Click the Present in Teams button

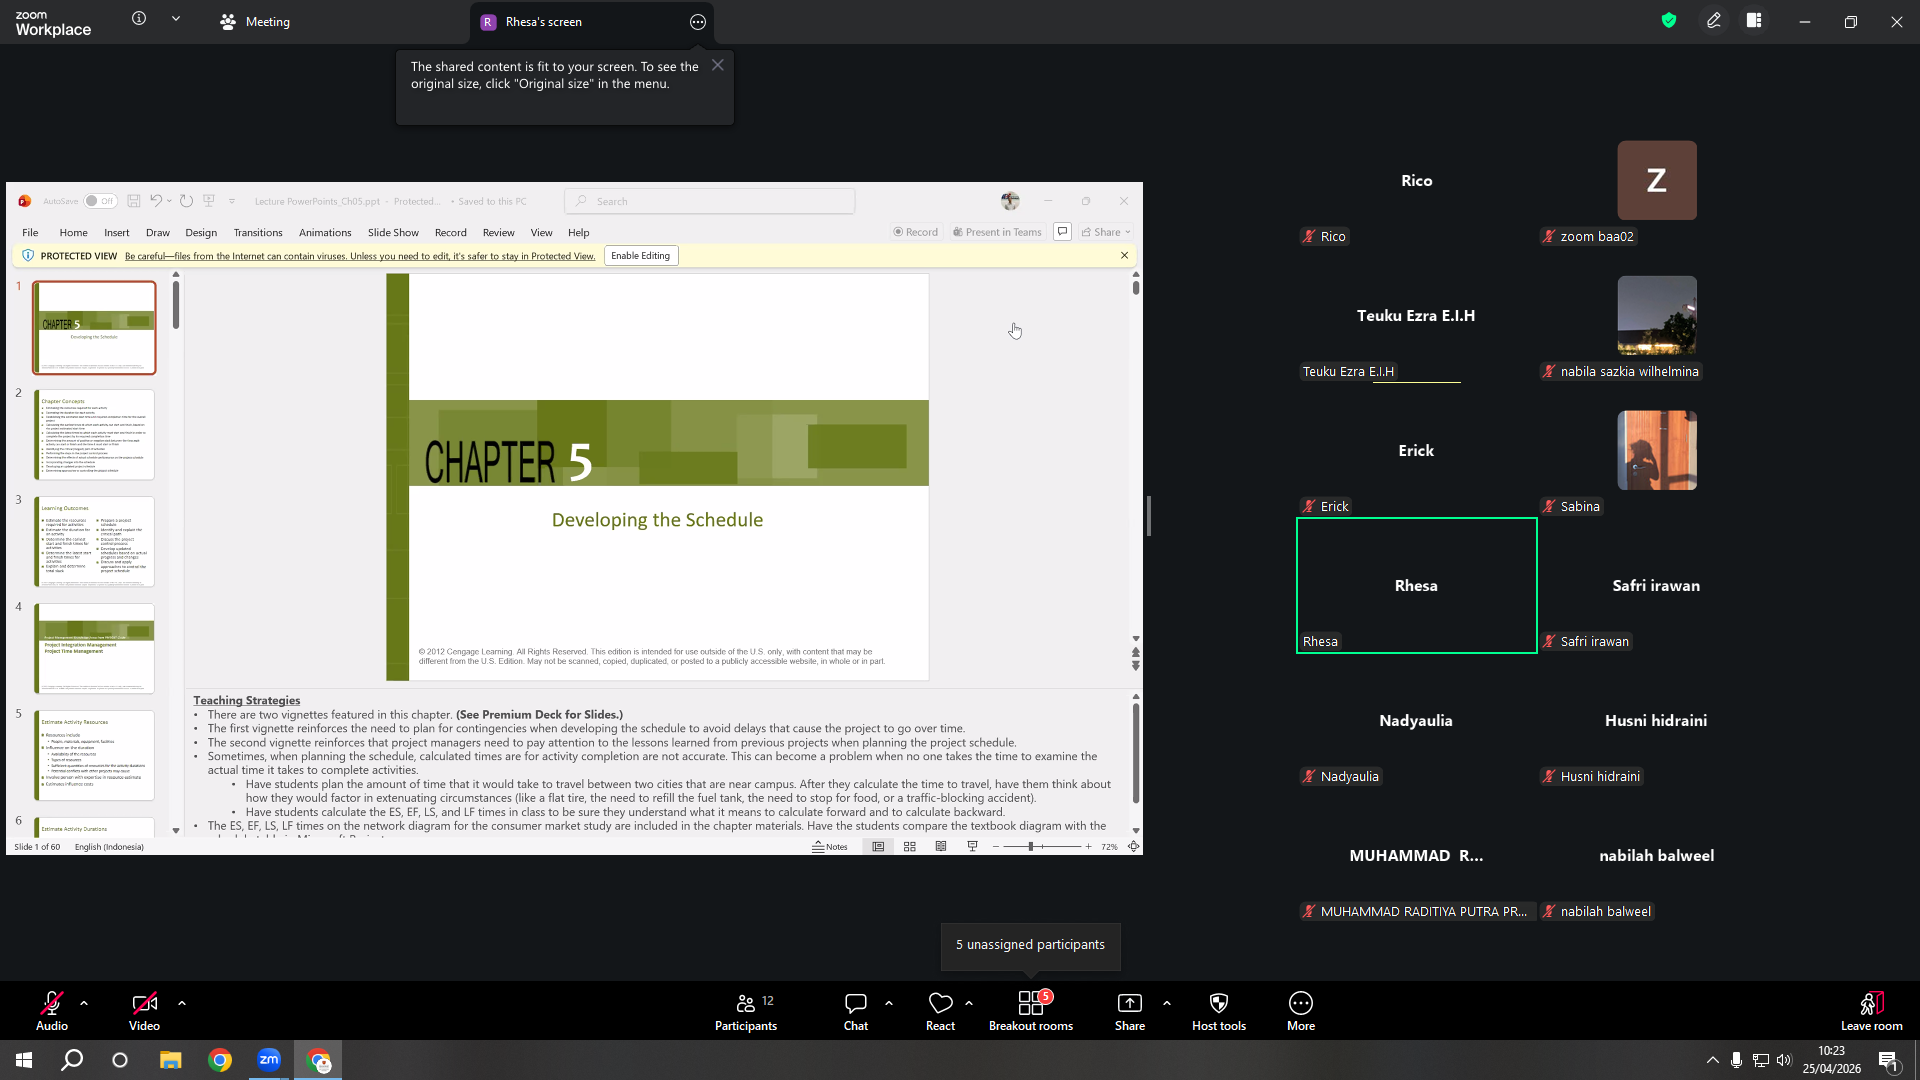(997, 232)
